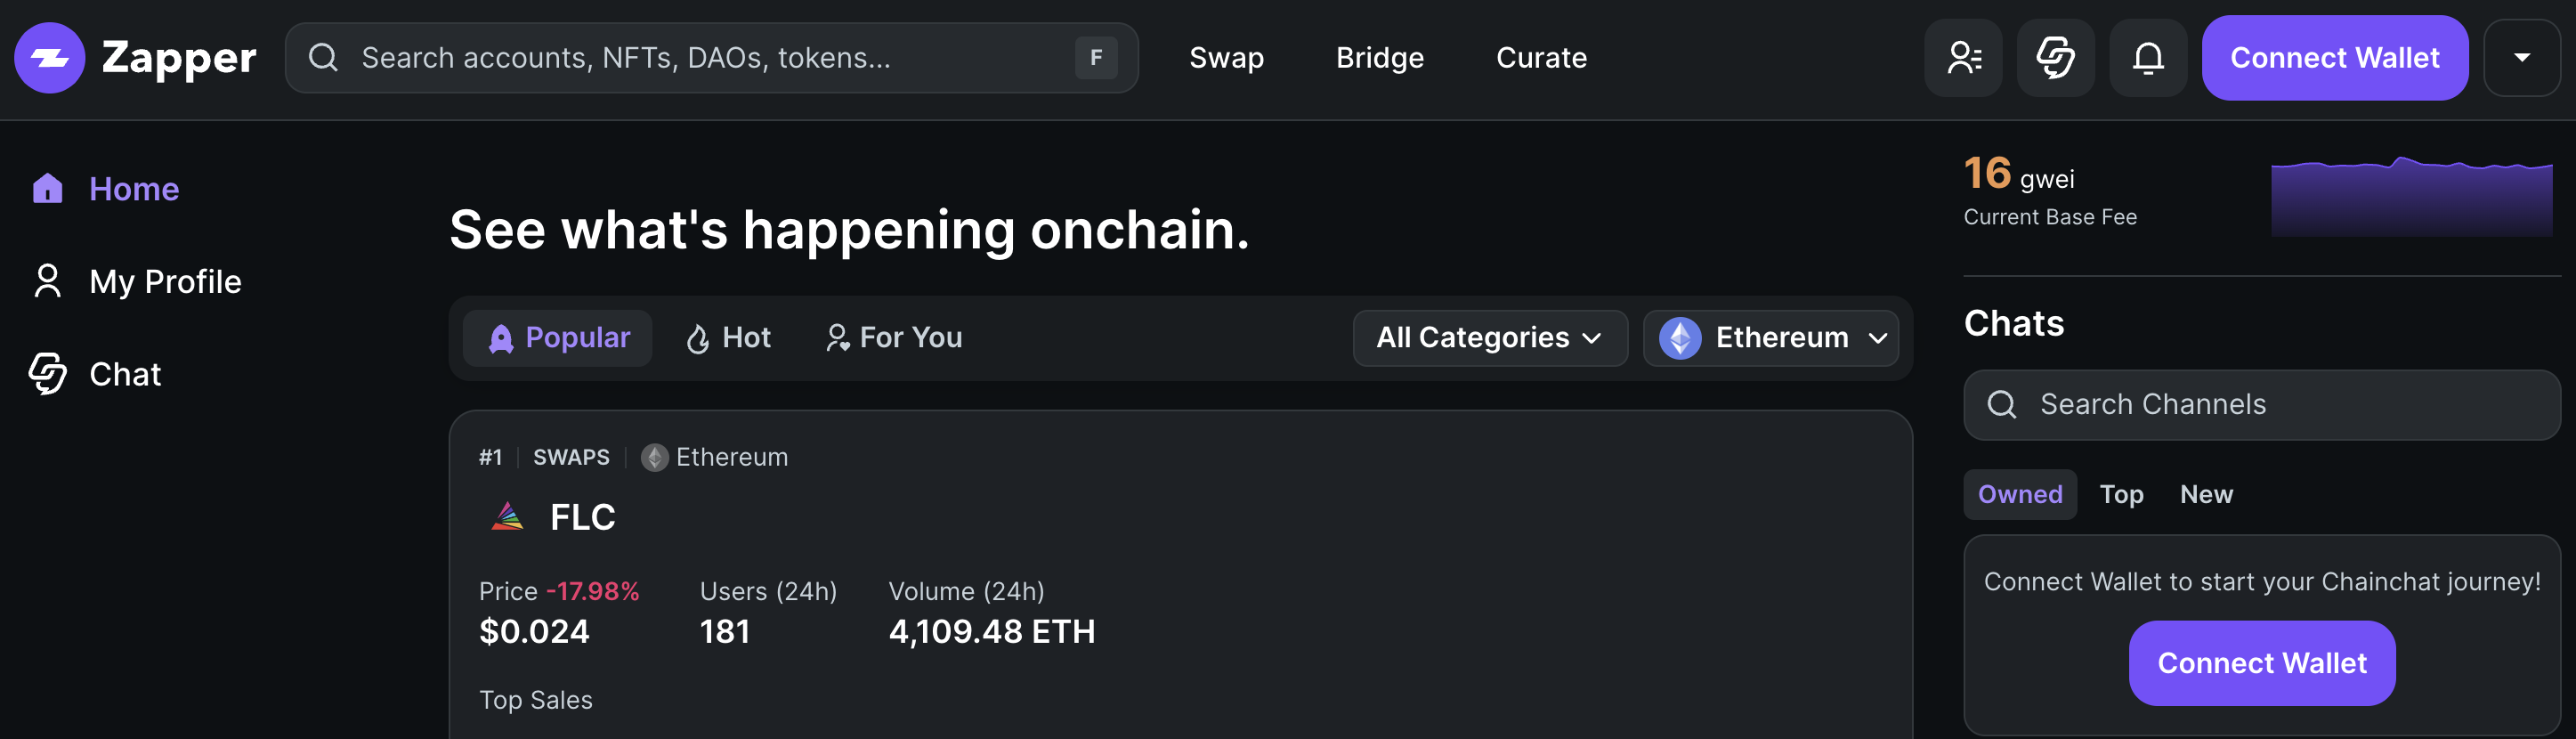Click the Chat icon in sidebar
This screenshot has width=2576, height=739.
pos(47,373)
